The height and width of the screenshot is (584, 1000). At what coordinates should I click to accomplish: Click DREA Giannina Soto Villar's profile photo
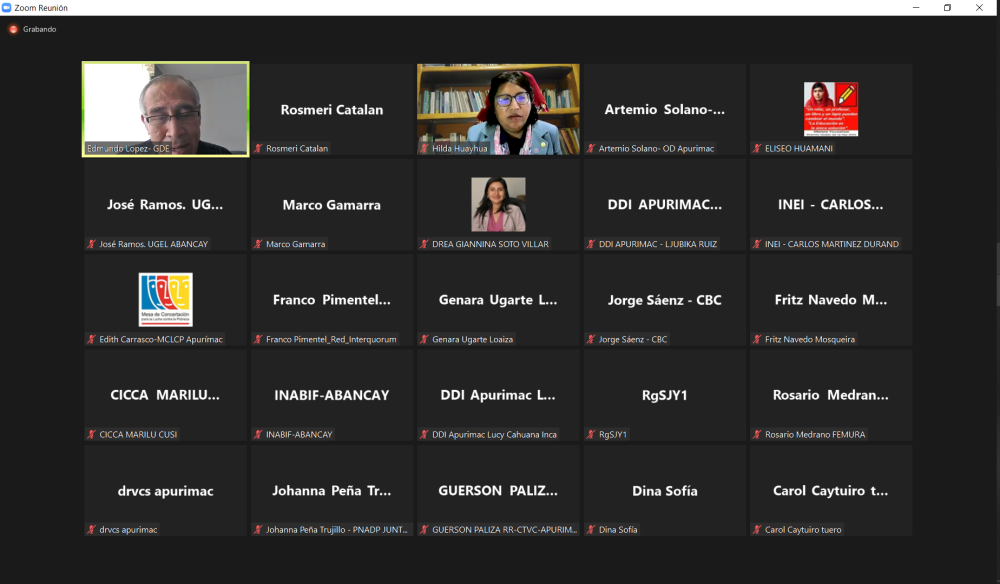[x=498, y=204]
